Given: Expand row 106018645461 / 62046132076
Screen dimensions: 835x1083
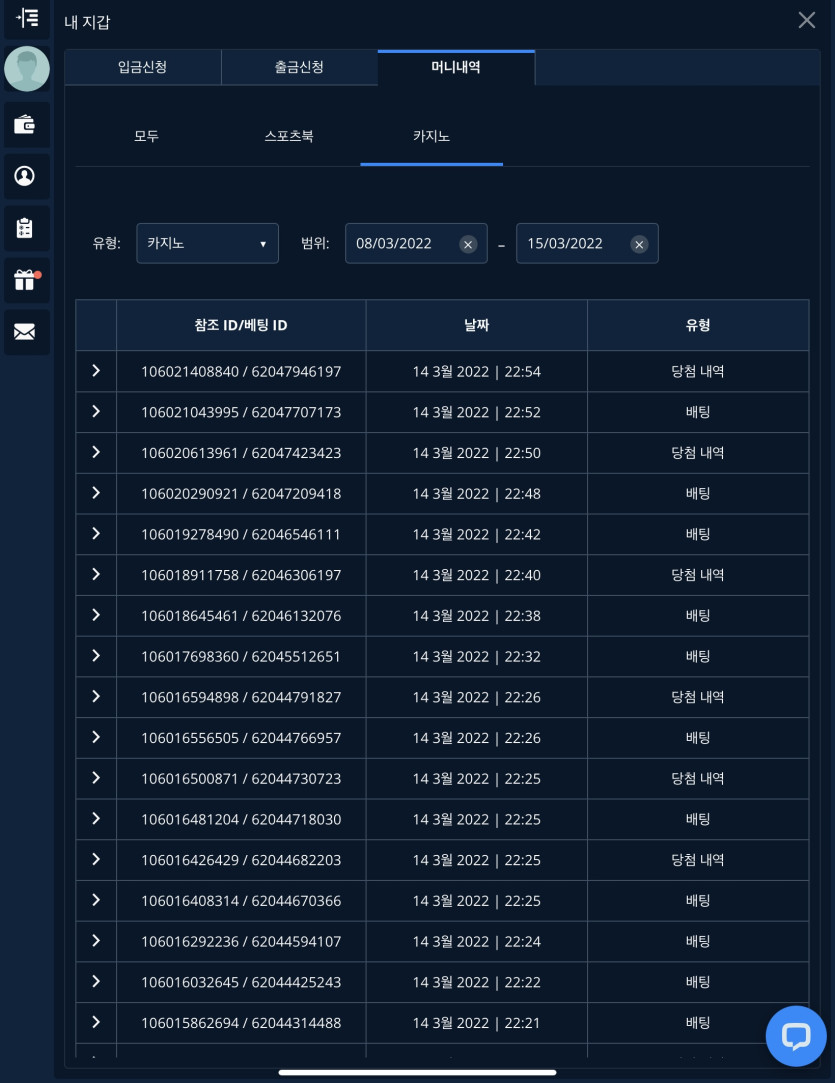Looking at the screenshot, I should (x=96, y=615).
